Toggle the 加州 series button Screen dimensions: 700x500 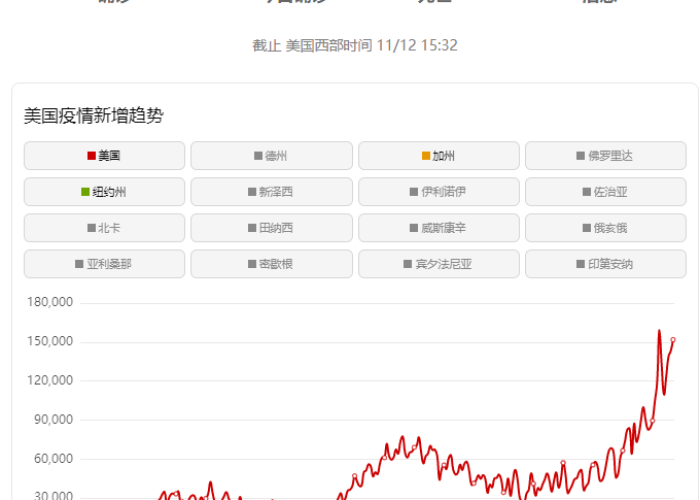pos(439,156)
